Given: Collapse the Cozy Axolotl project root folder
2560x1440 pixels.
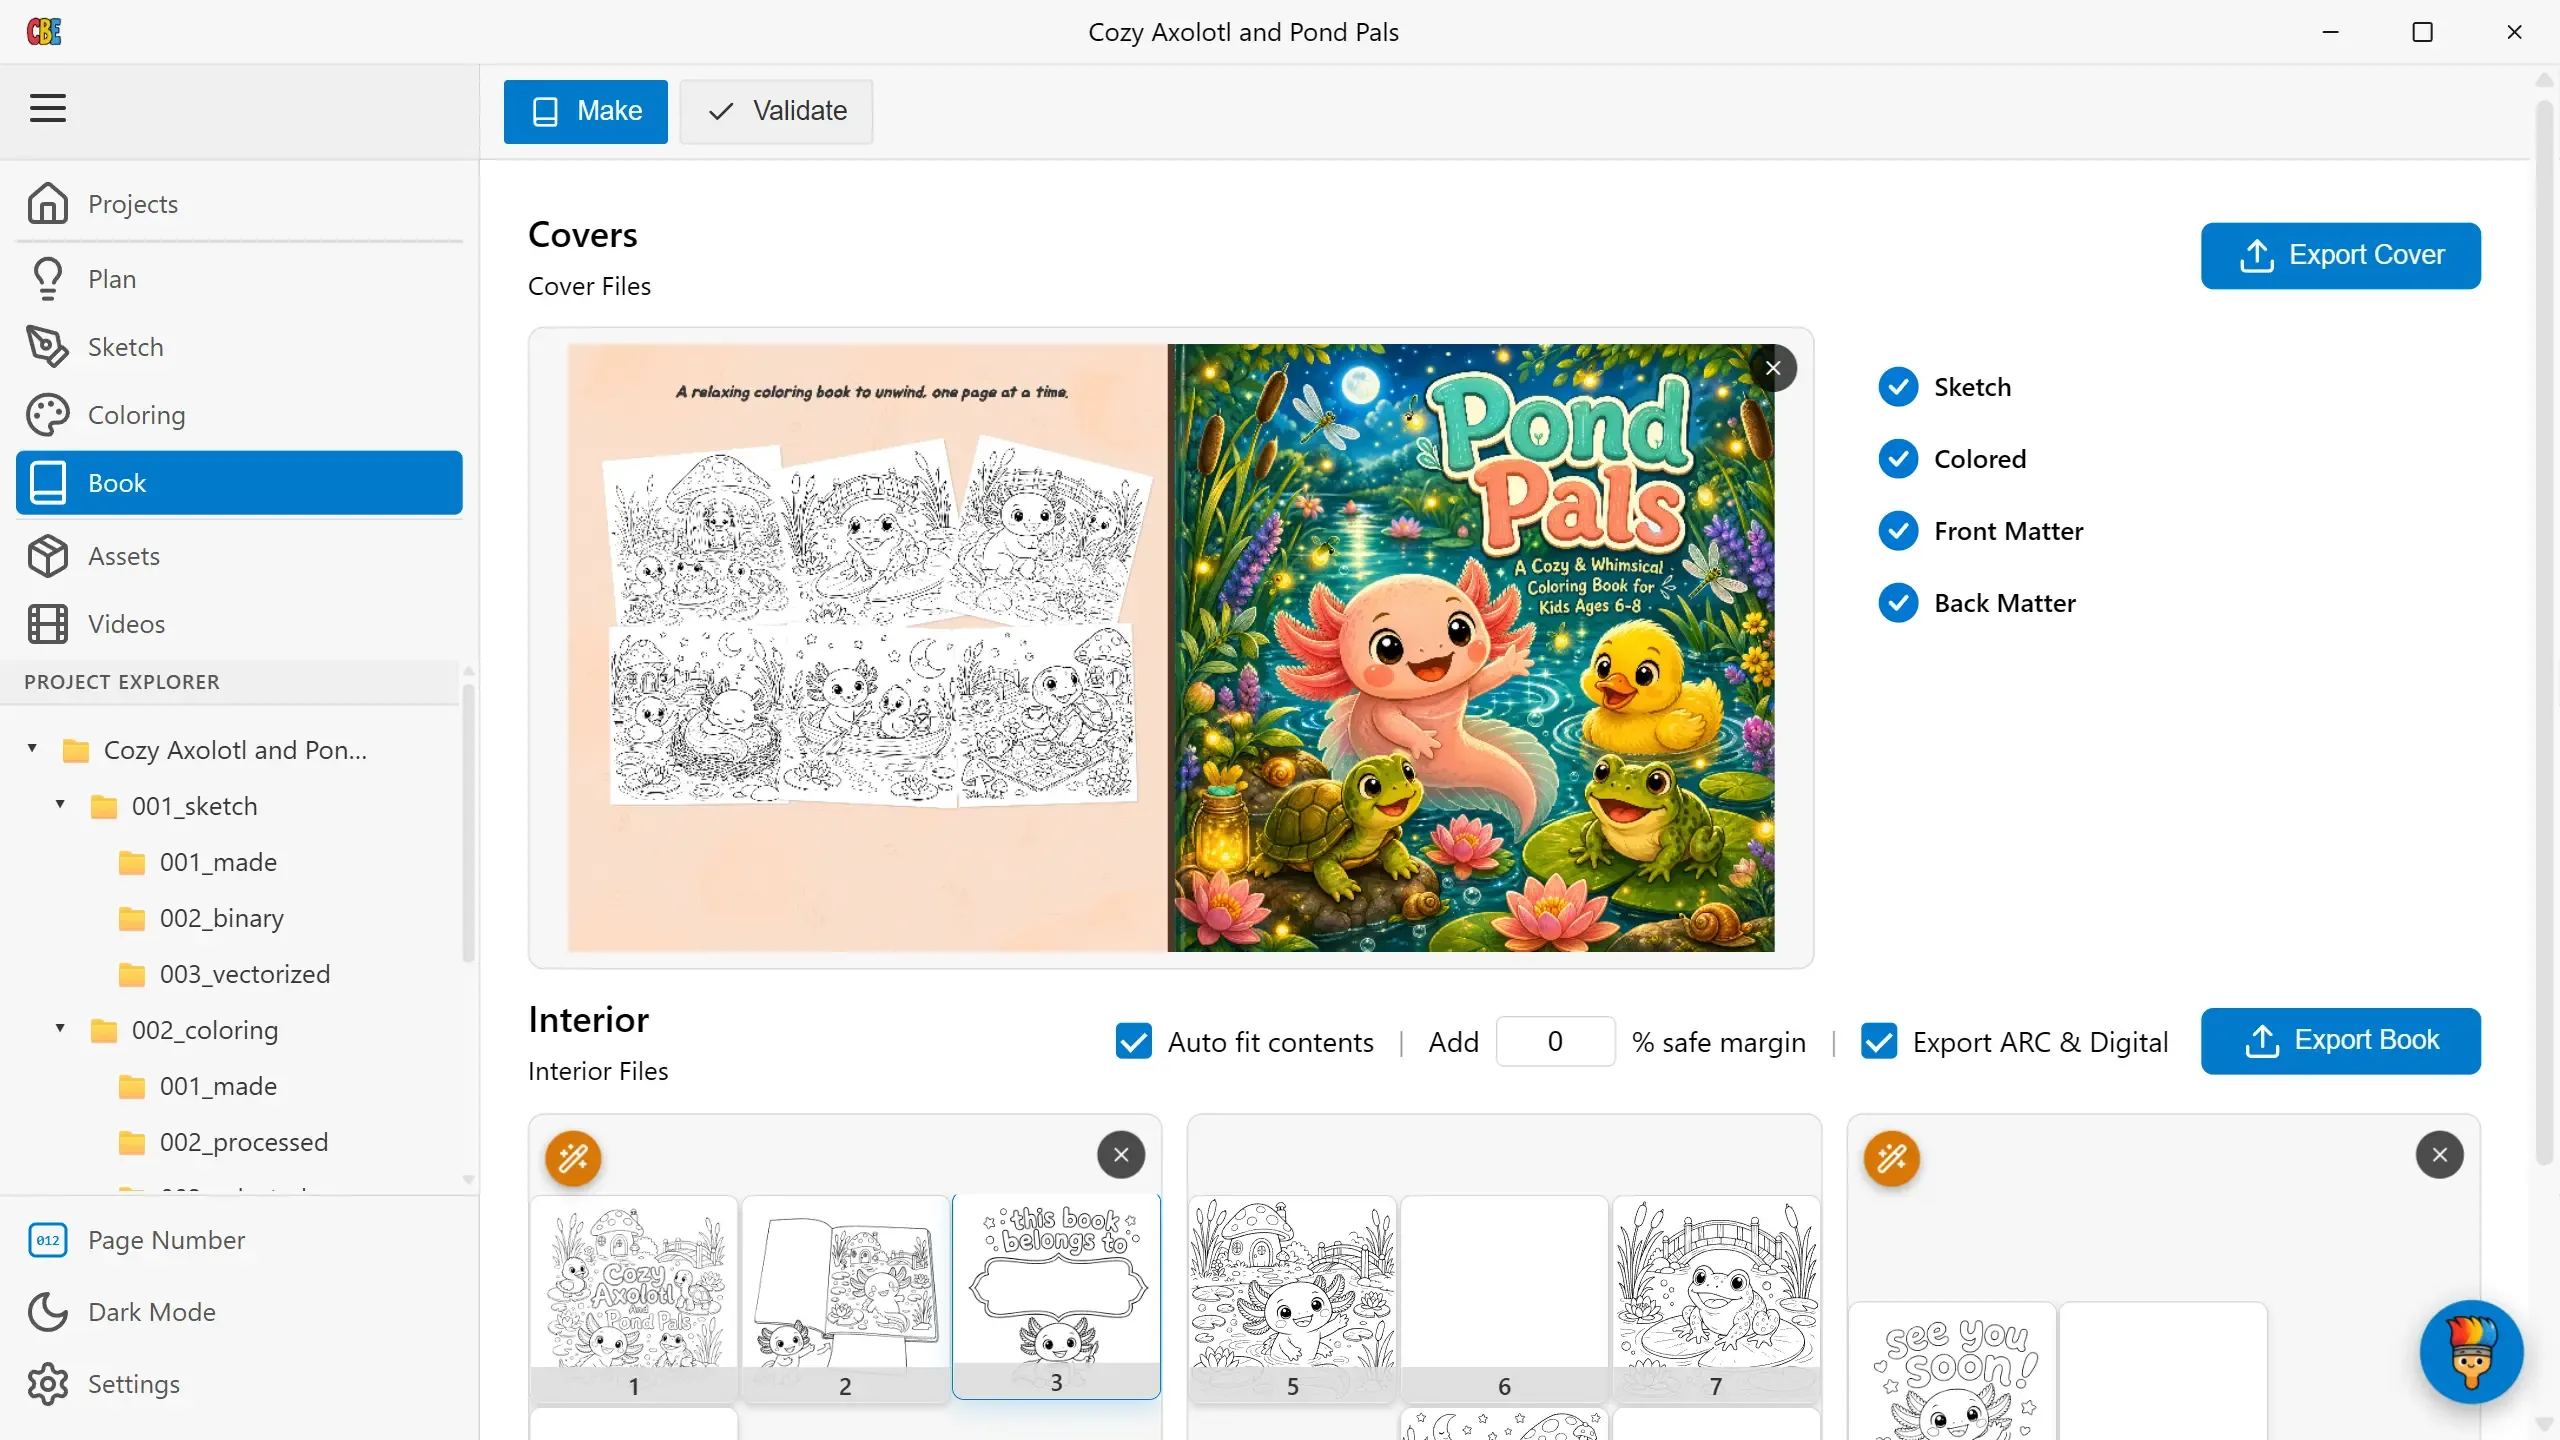Looking at the screenshot, I should (32, 749).
